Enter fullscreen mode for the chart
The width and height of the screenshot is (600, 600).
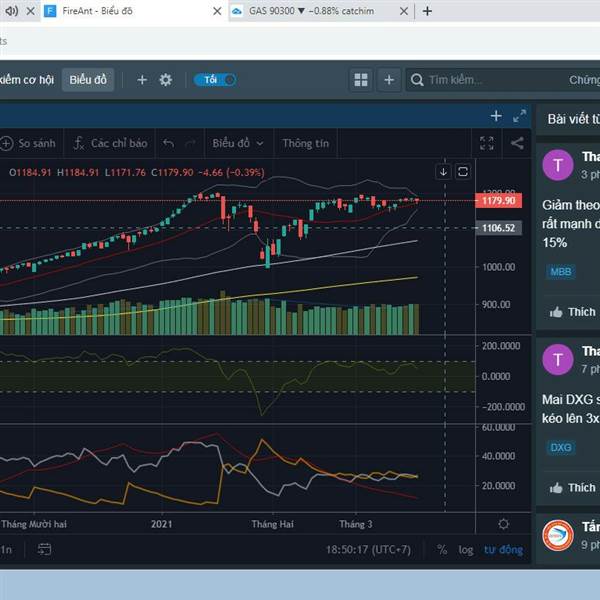tap(487, 143)
